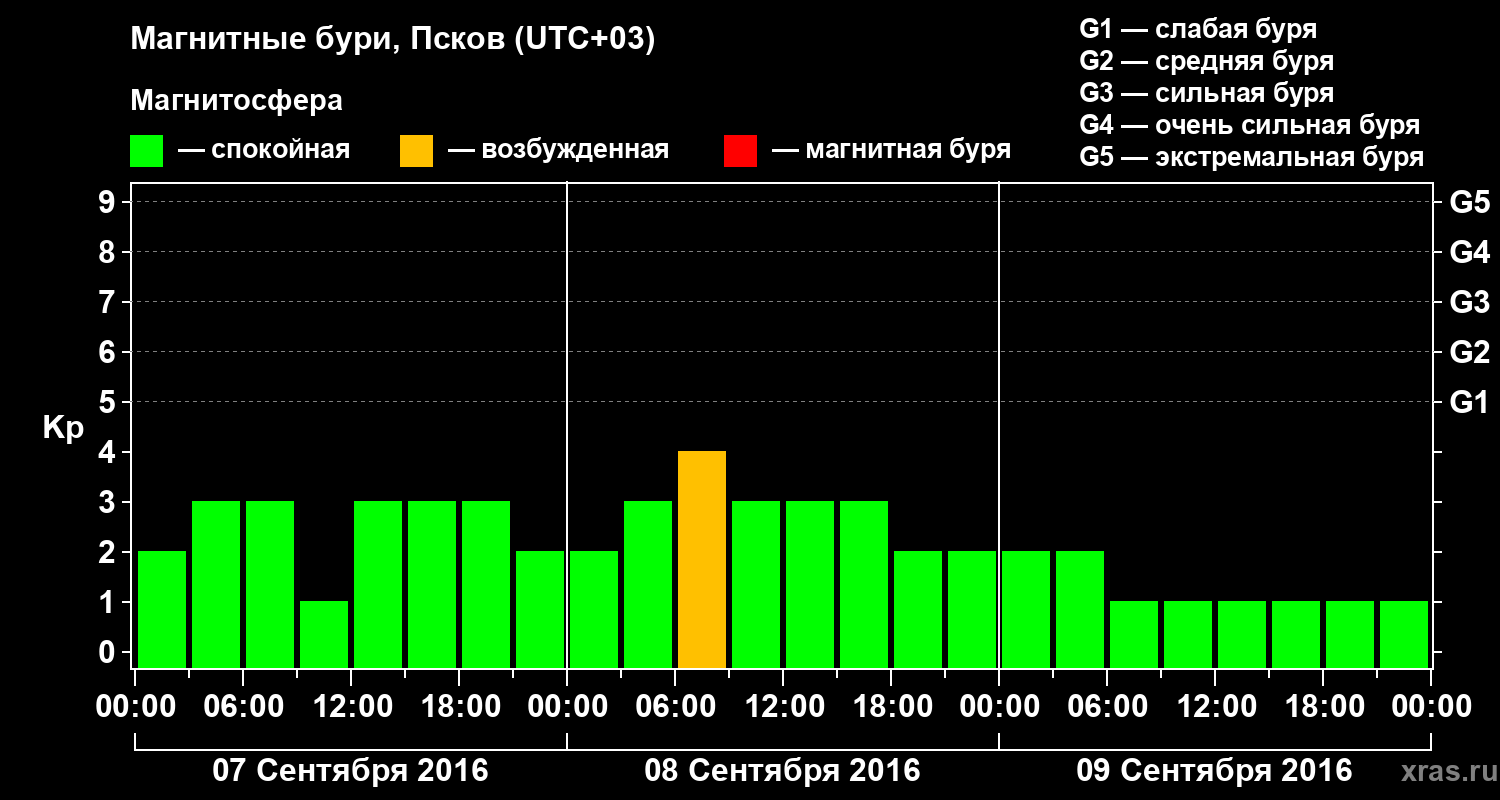Viewport: 1500px width, 800px height.
Task: Select the only Kp 1 bar on 07 Сентября
Action: click(324, 634)
